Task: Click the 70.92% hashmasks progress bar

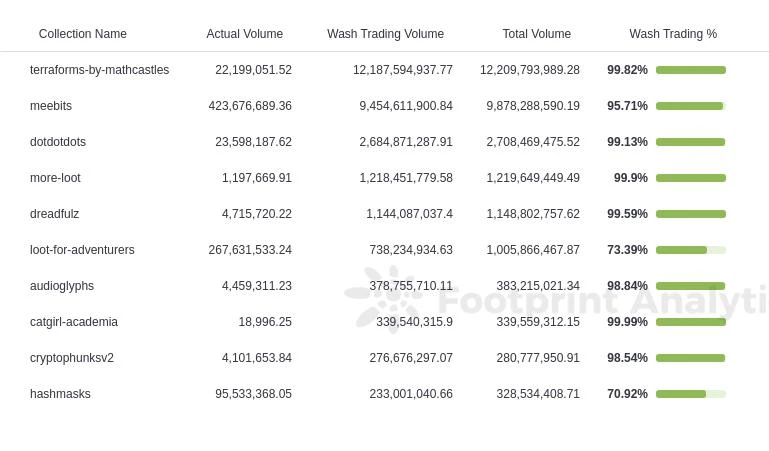Action: point(691,394)
